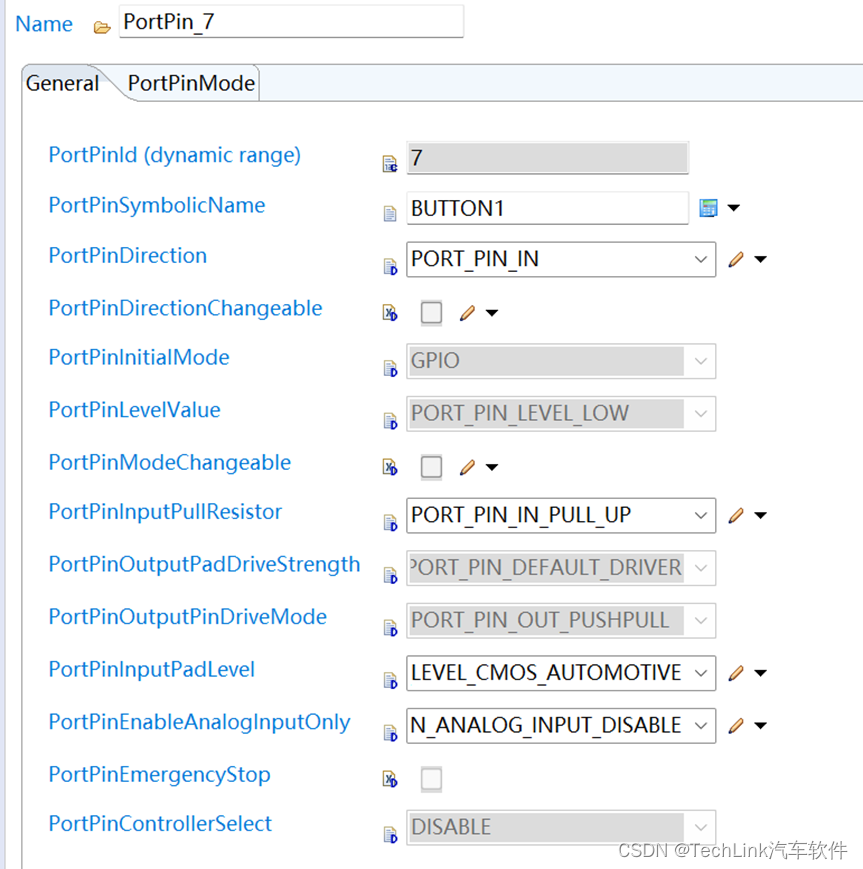Switch to the General tab
Screen dimensions: 863x869
(x=62, y=83)
